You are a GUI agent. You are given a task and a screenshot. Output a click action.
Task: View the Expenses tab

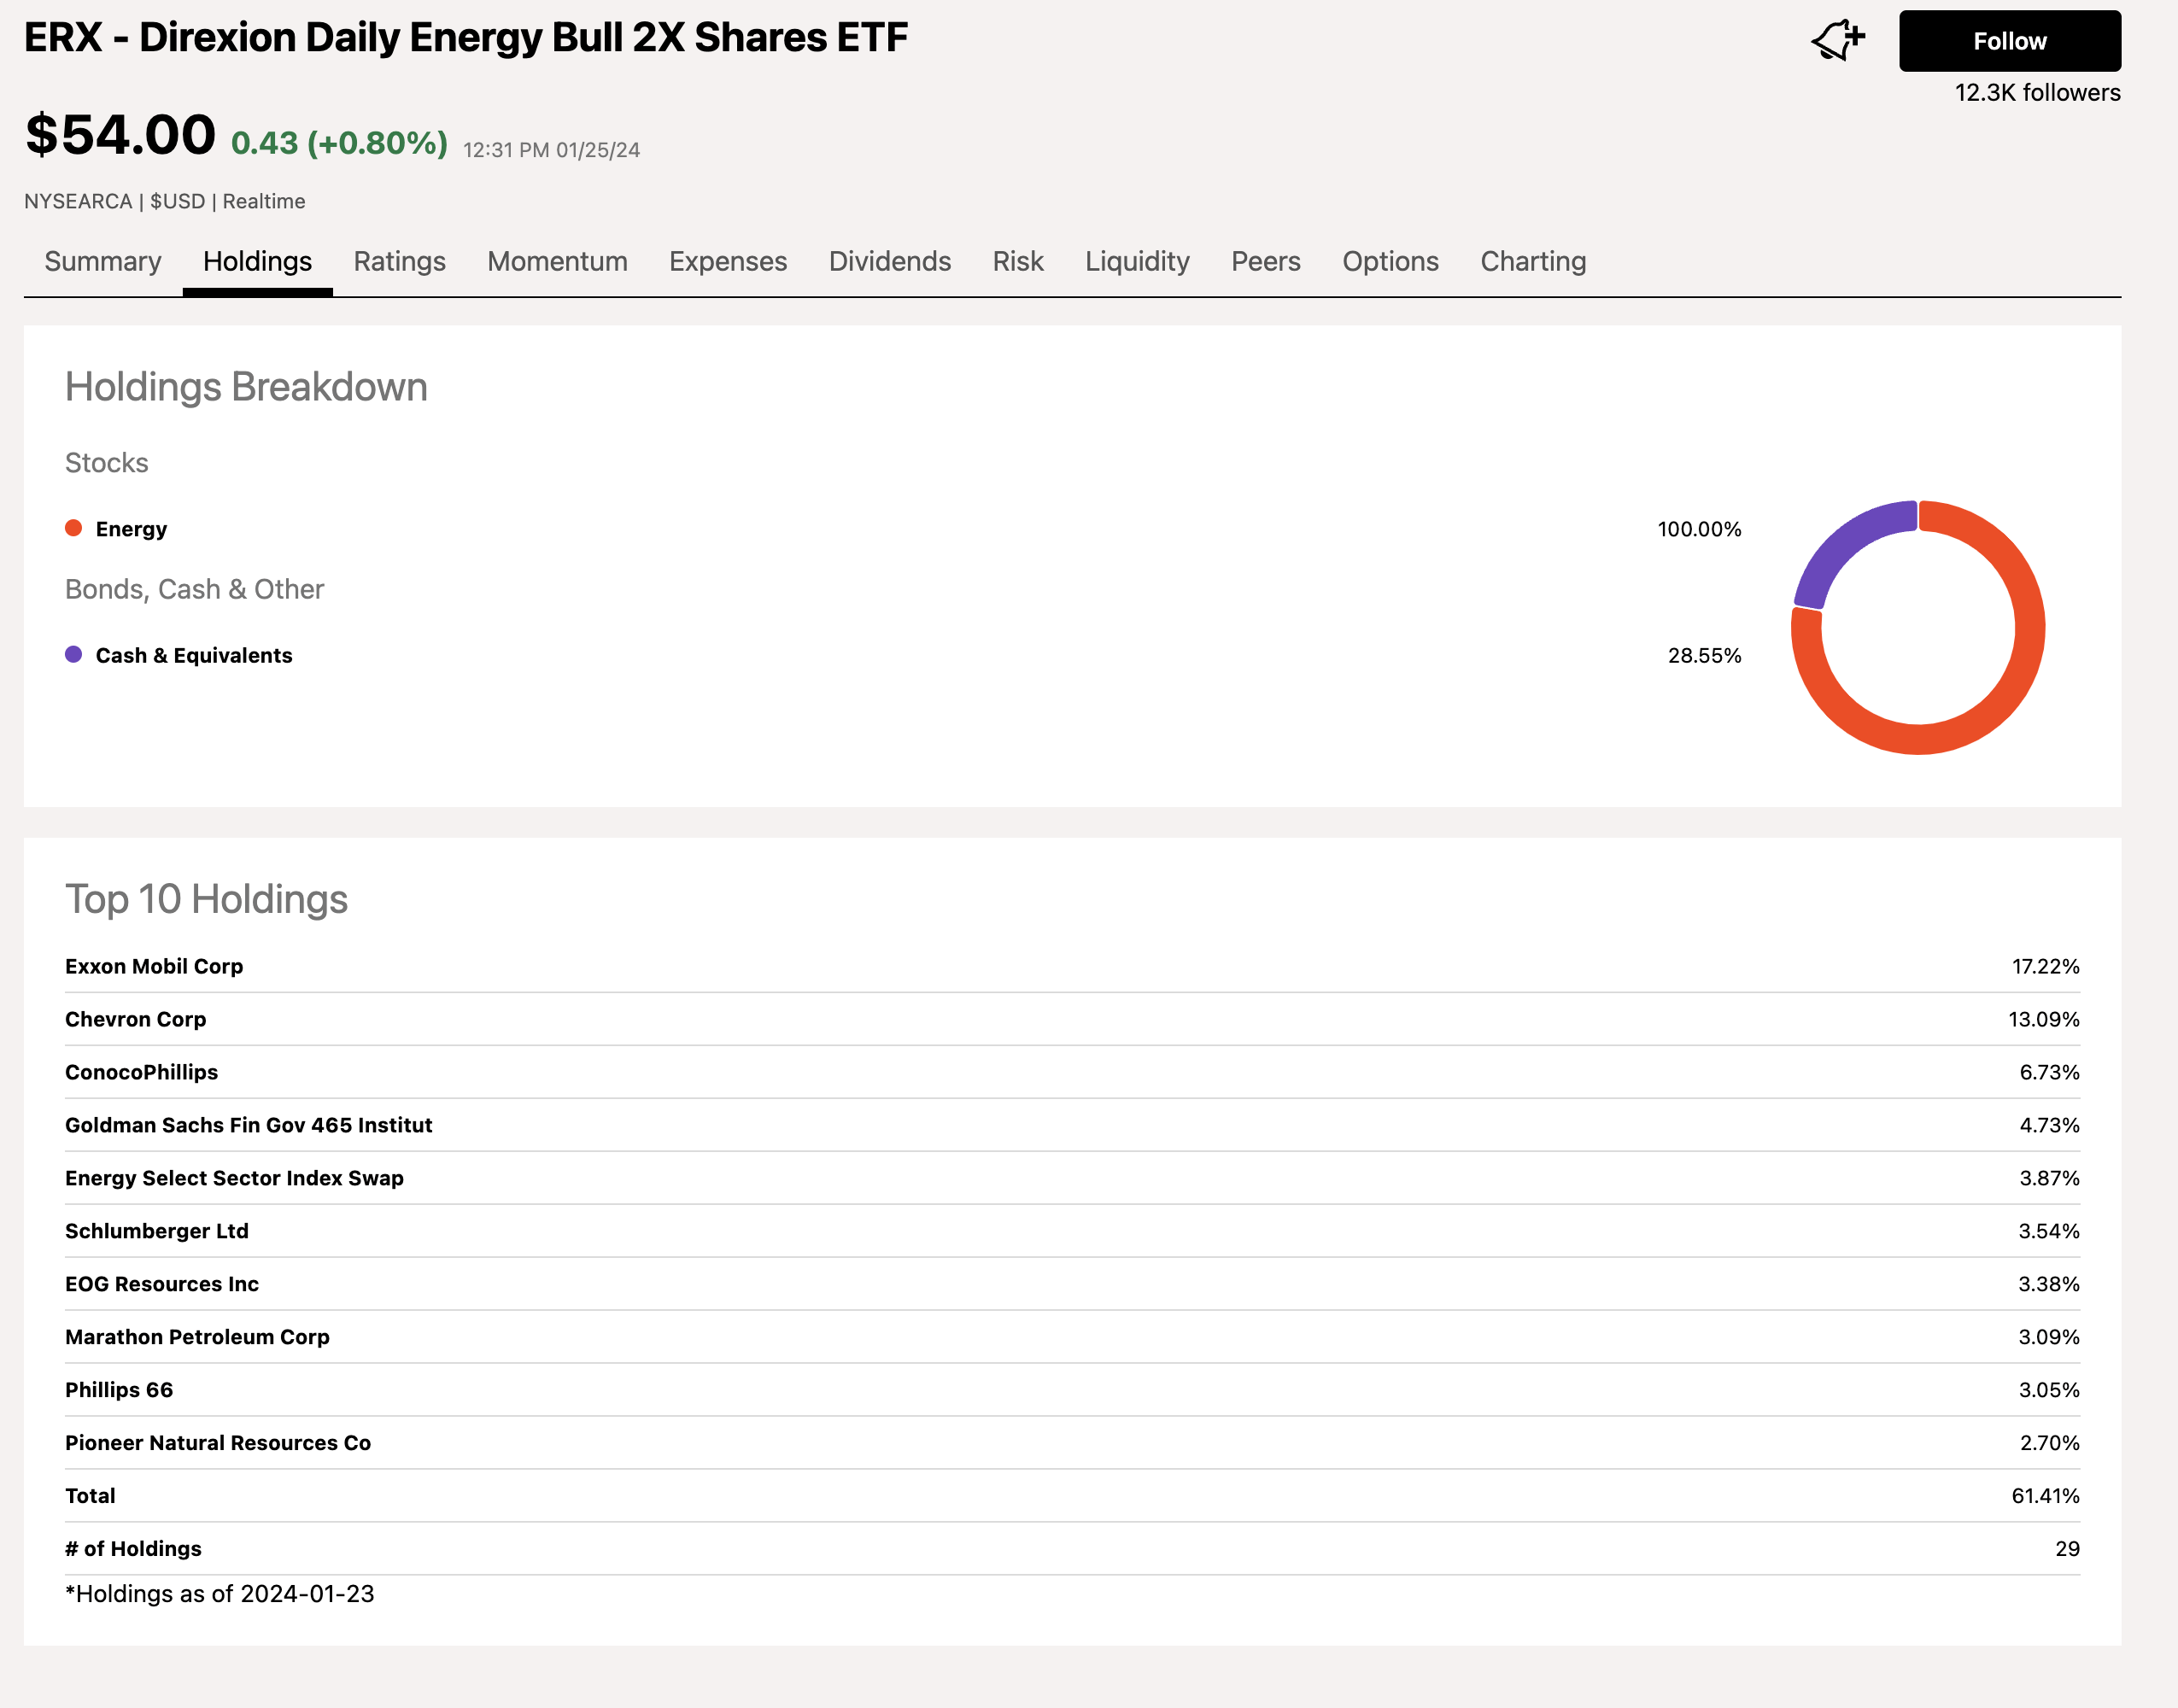[727, 261]
